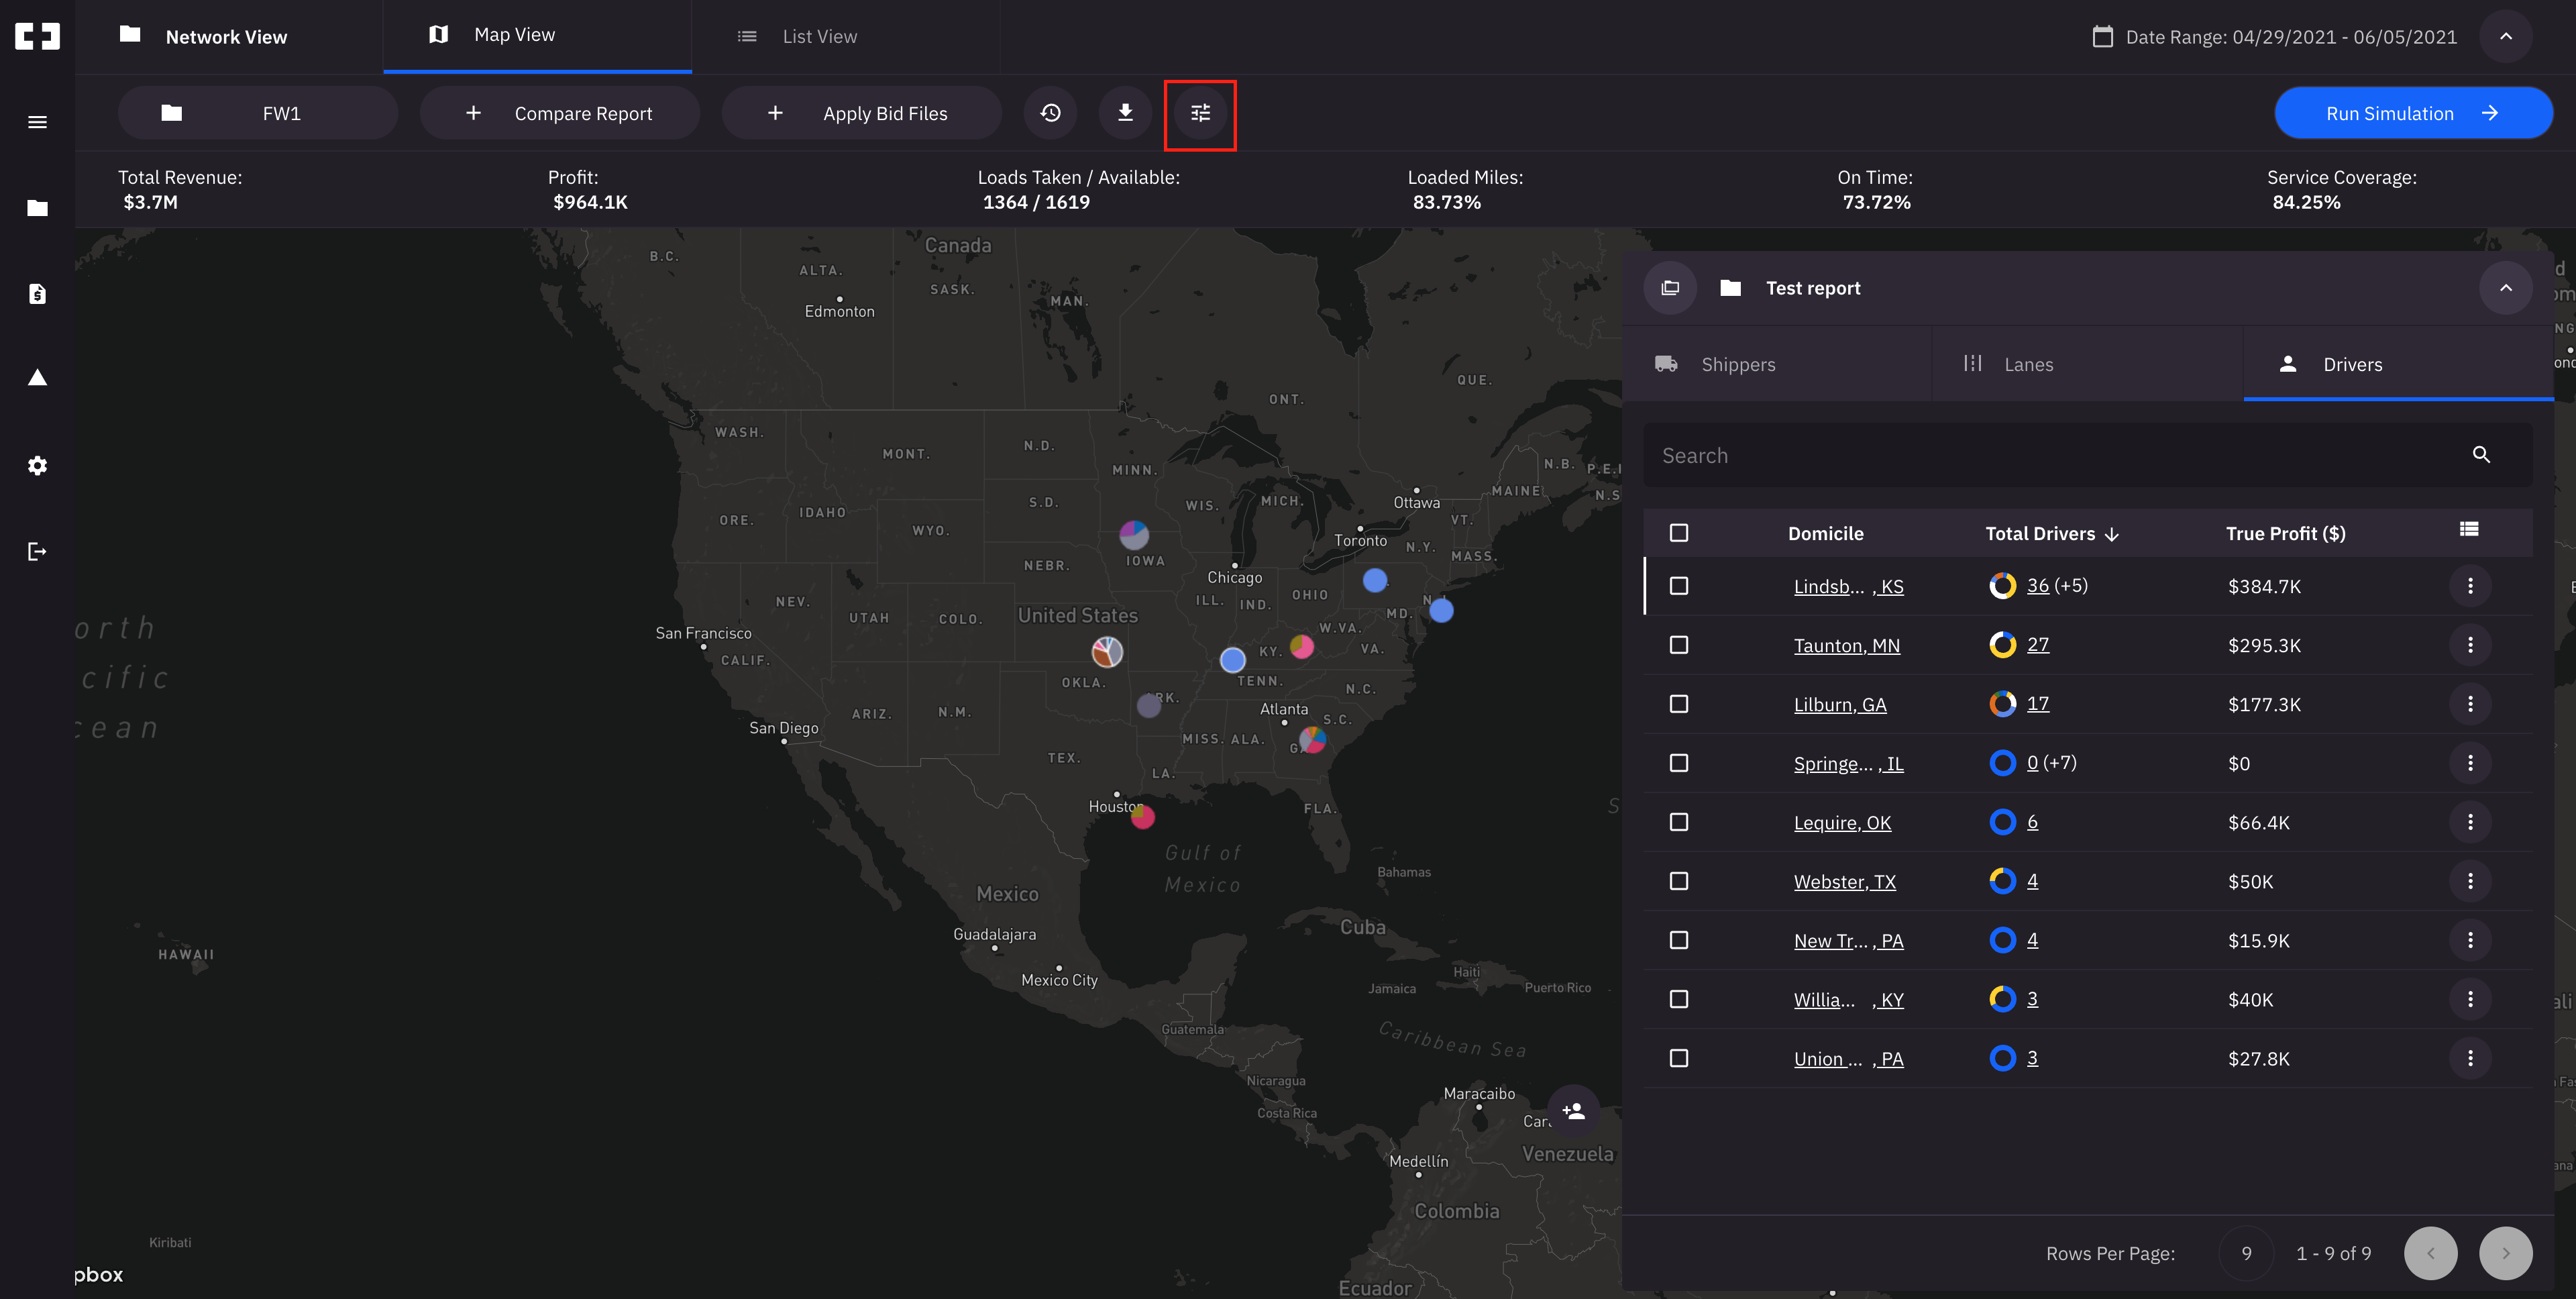Viewport: 2576px width, 1299px height.
Task: Open hamburger menu in left sidebar
Action: coord(37,122)
